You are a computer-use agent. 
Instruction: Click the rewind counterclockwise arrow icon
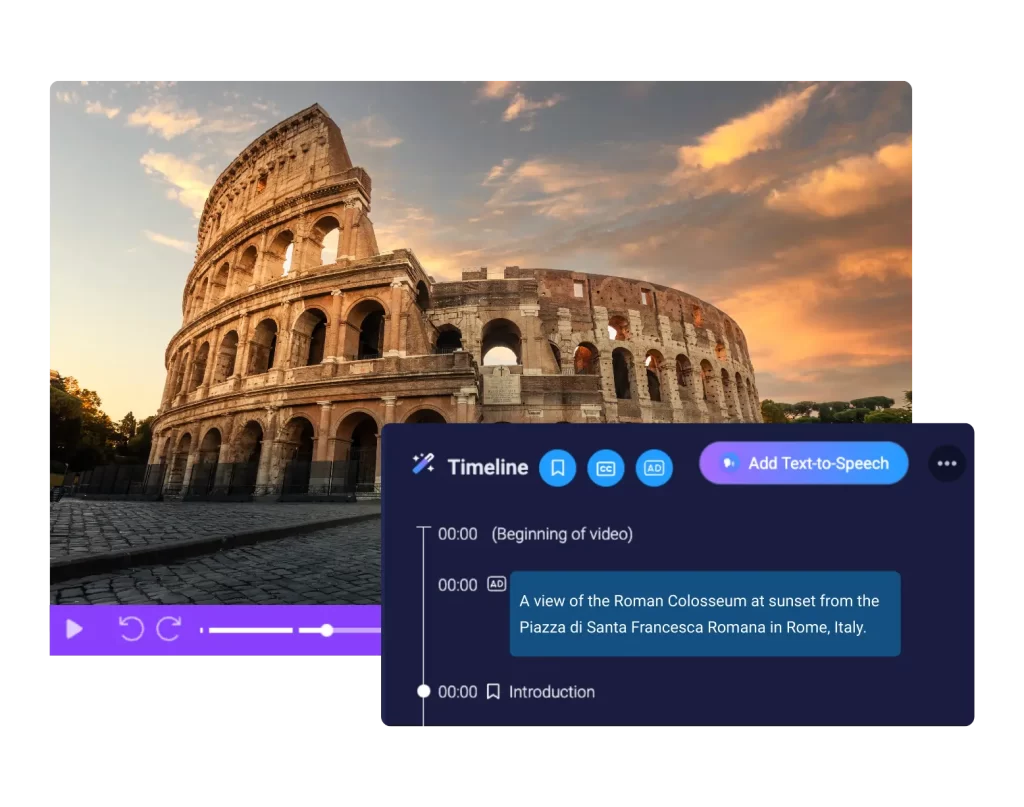click(131, 629)
